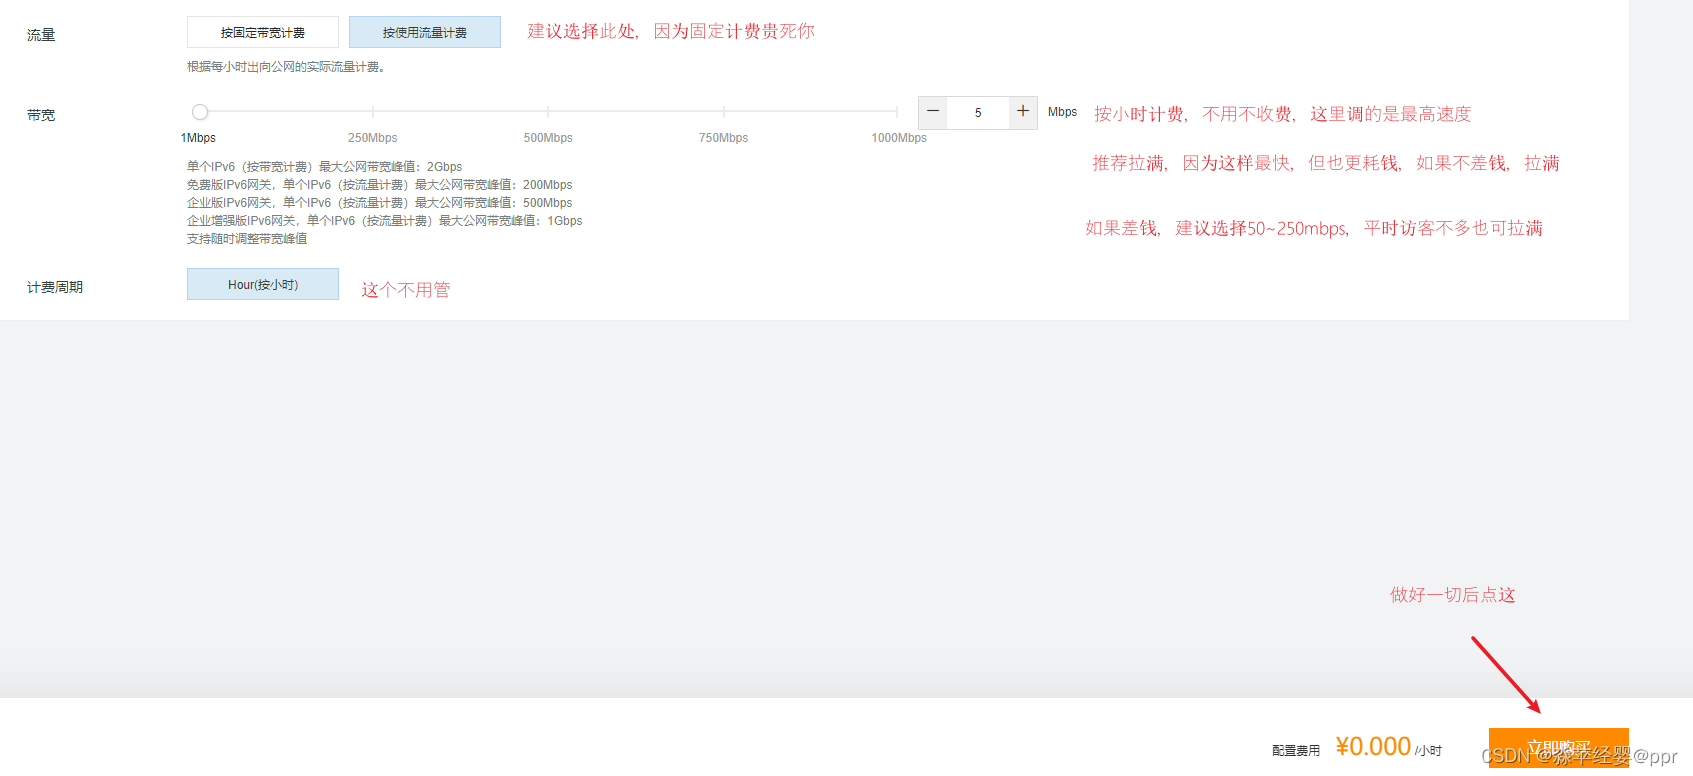
Task: Click the 250Mbps label under slider
Action: [x=372, y=138]
